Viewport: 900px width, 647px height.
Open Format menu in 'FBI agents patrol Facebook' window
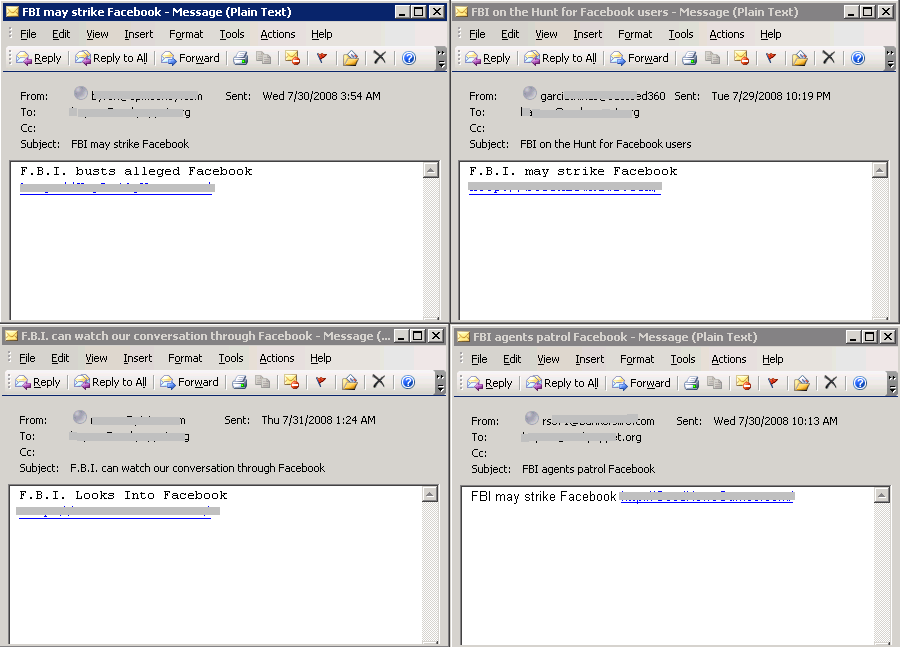pyautogui.click(x=637, y=359)
